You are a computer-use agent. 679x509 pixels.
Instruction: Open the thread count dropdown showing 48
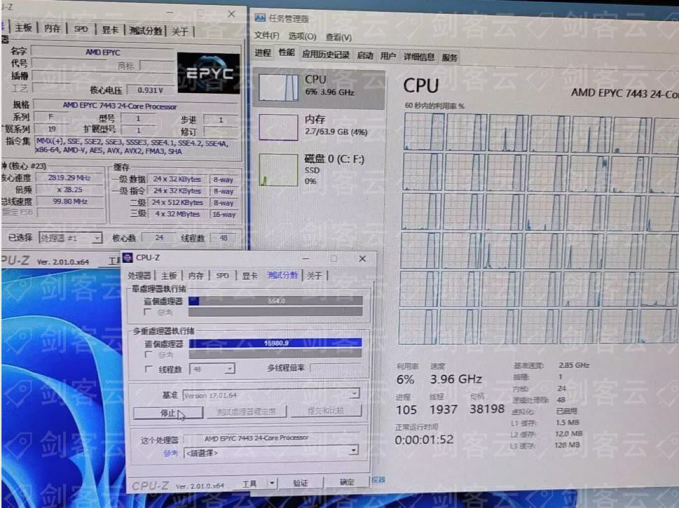click(212, 369)
